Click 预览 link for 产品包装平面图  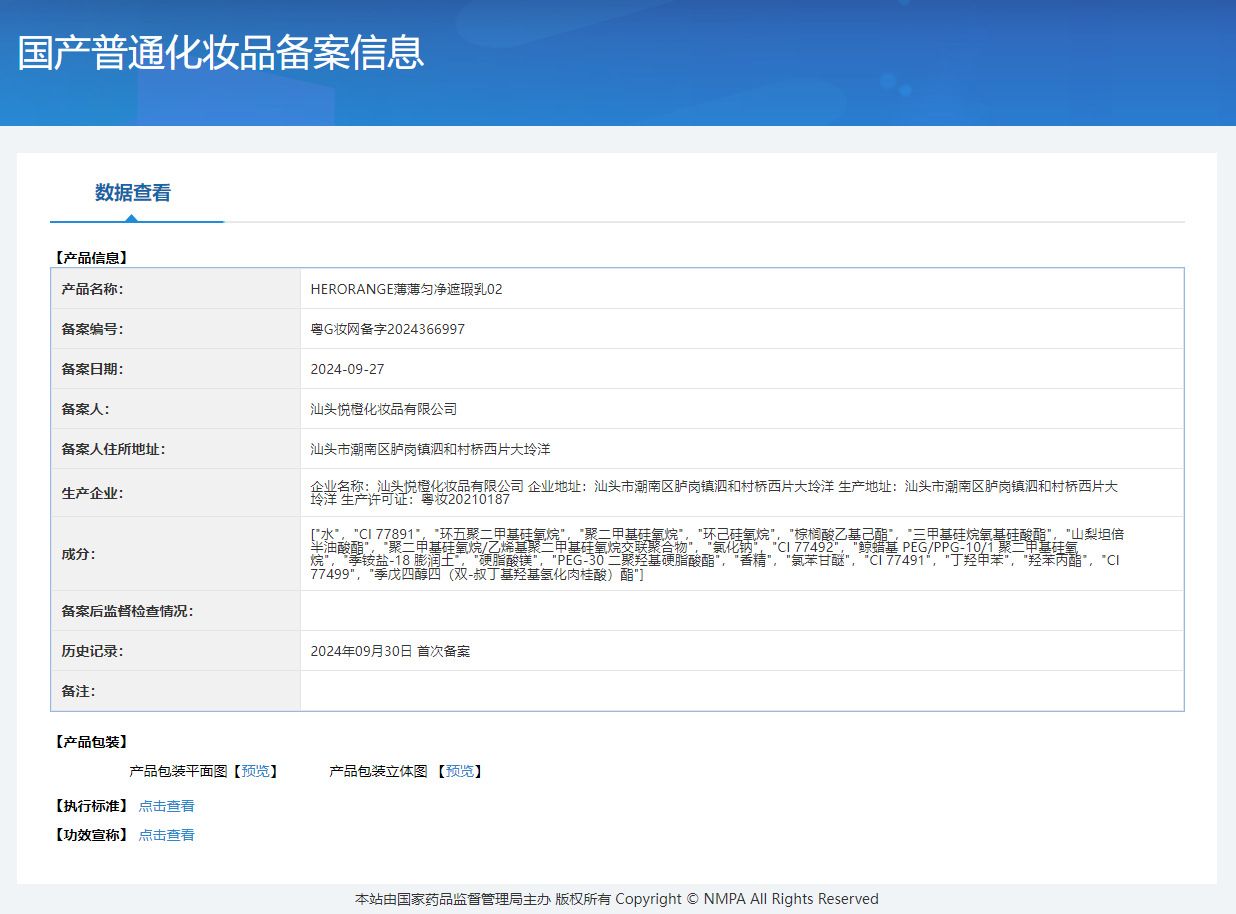[255, 771]
